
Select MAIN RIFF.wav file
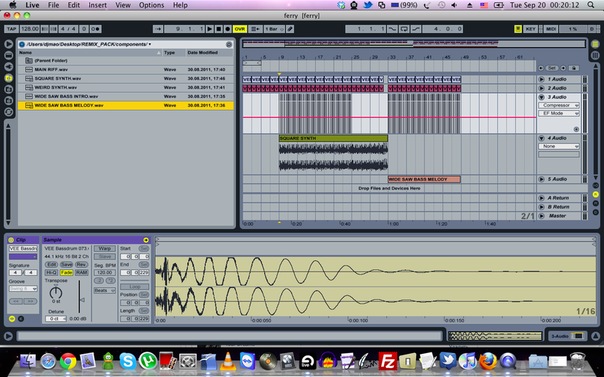click(126, 70)
